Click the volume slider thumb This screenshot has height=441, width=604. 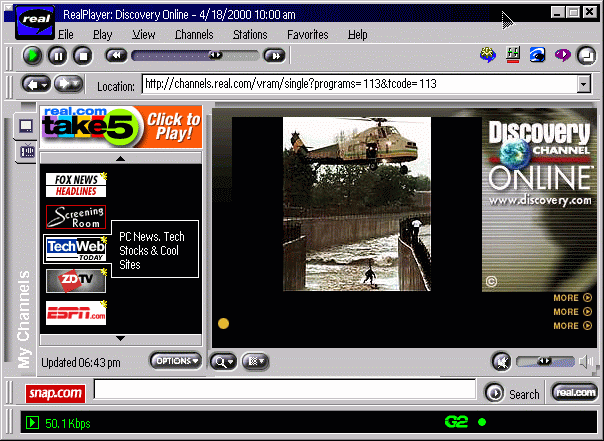tap(544, 361)
